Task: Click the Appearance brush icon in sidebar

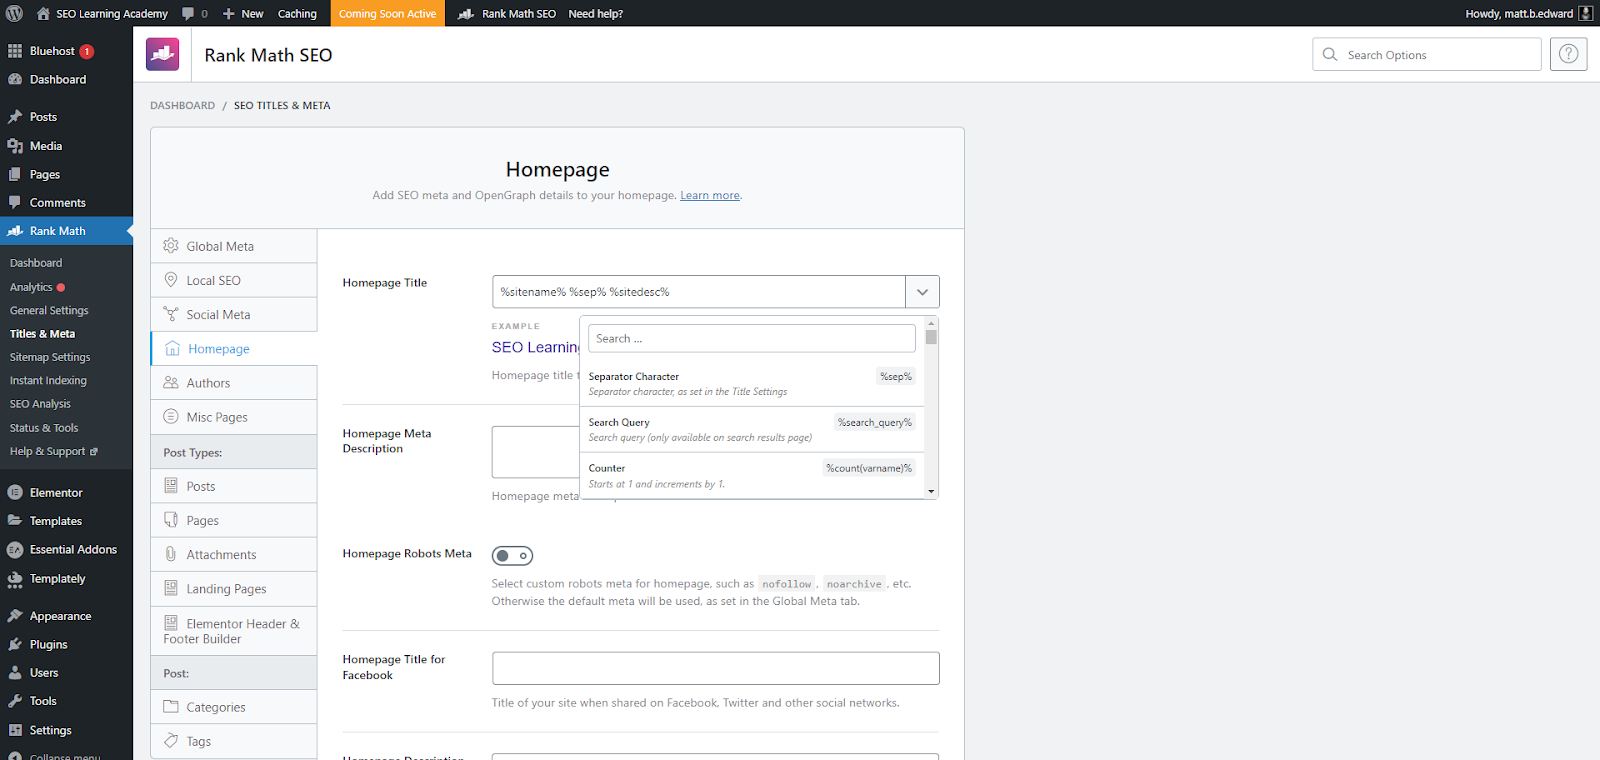Action: tap(15, 616)
